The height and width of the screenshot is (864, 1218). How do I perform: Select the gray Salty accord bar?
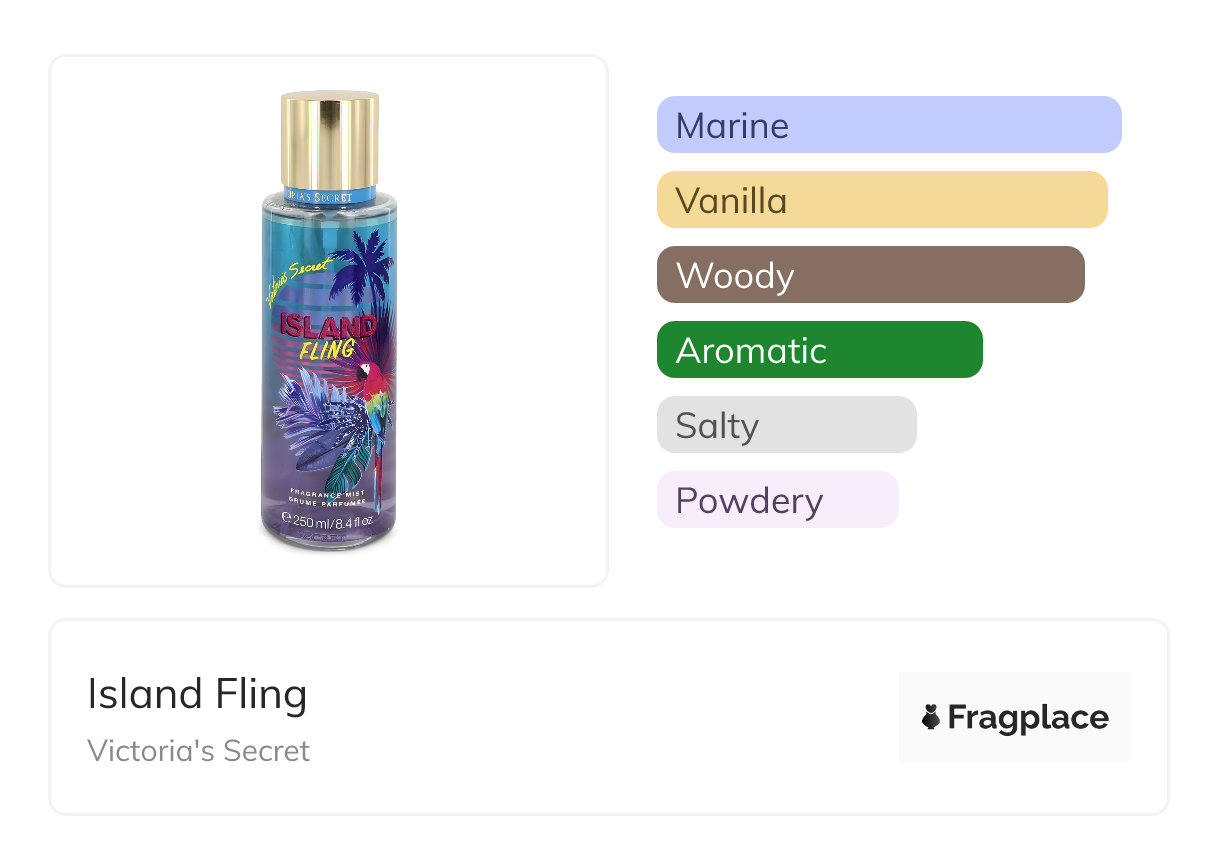click(x=786, y=425)
